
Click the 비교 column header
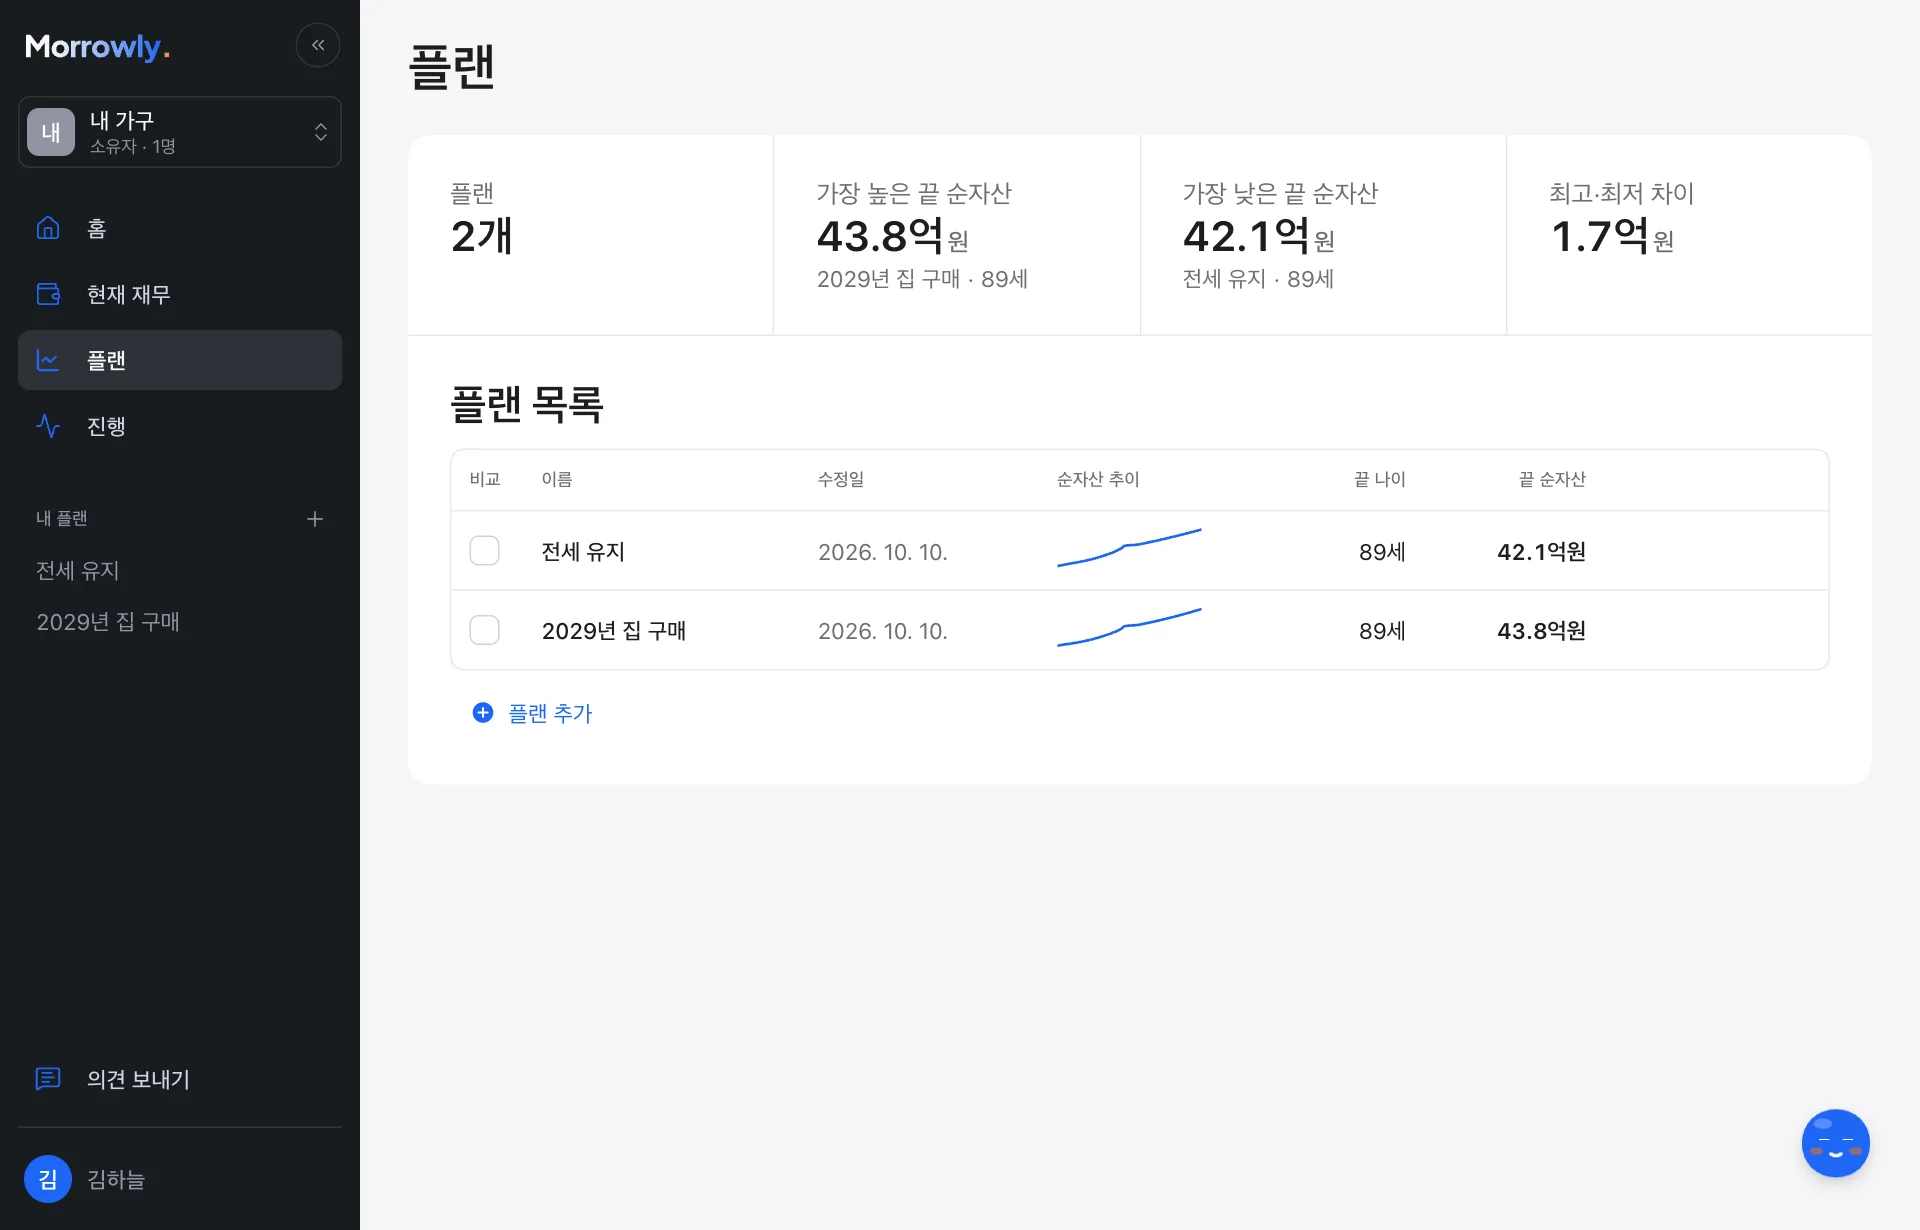(x=485, y=480)
